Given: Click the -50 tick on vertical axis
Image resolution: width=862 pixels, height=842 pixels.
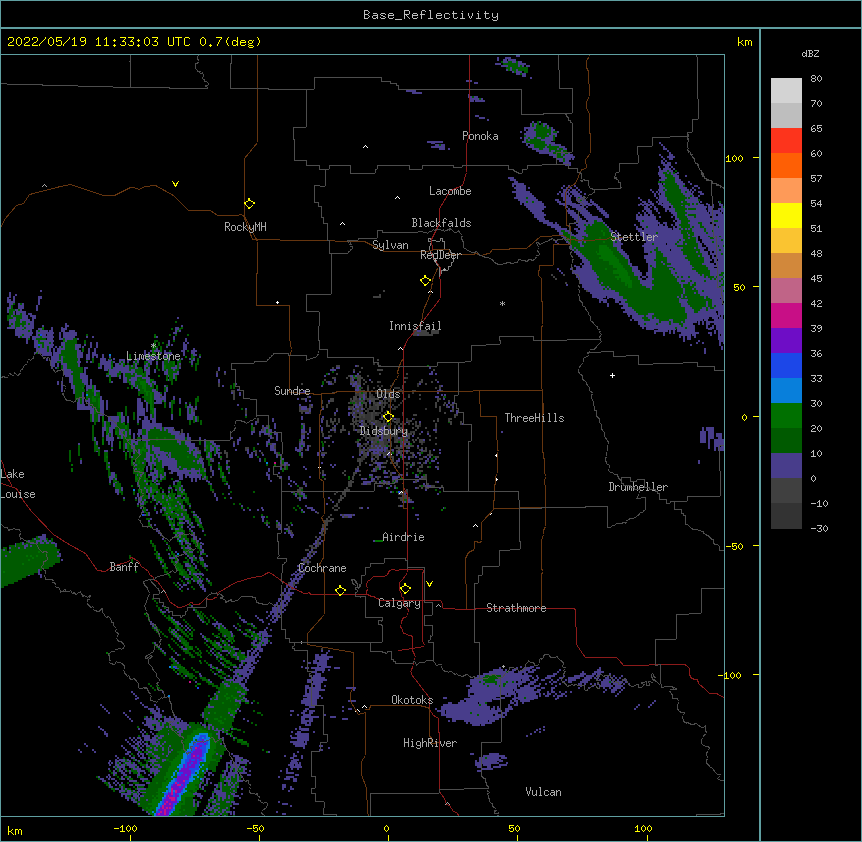Looking at the screenshot, I should click(x=734, y=546).
